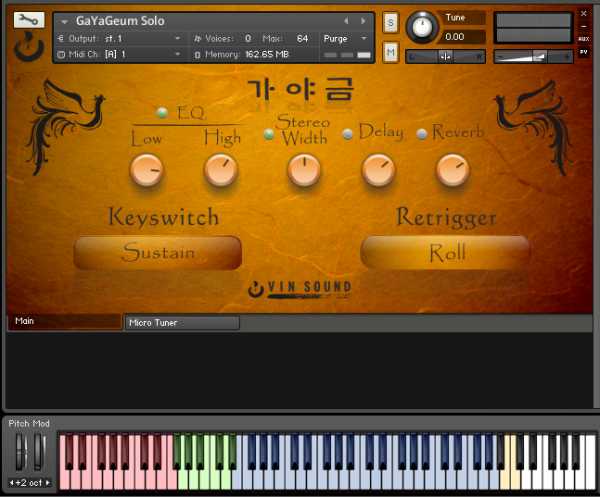Click the output level meter display

pyautogui.click(x=533, y=28)
